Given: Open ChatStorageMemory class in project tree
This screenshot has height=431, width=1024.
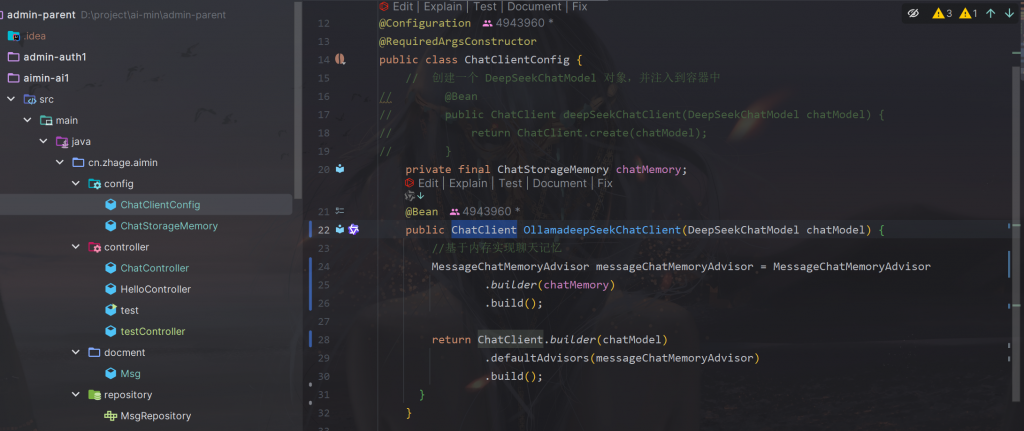Looking at the screenshot, I should (x=168, y=226).
